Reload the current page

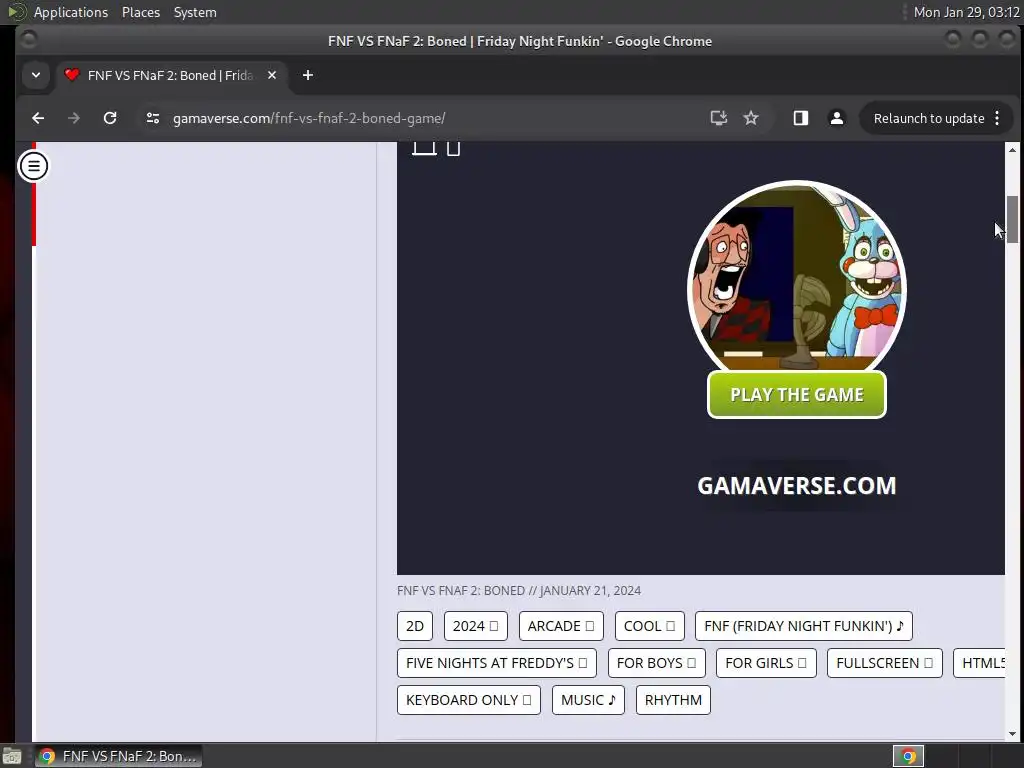point(110,118)
